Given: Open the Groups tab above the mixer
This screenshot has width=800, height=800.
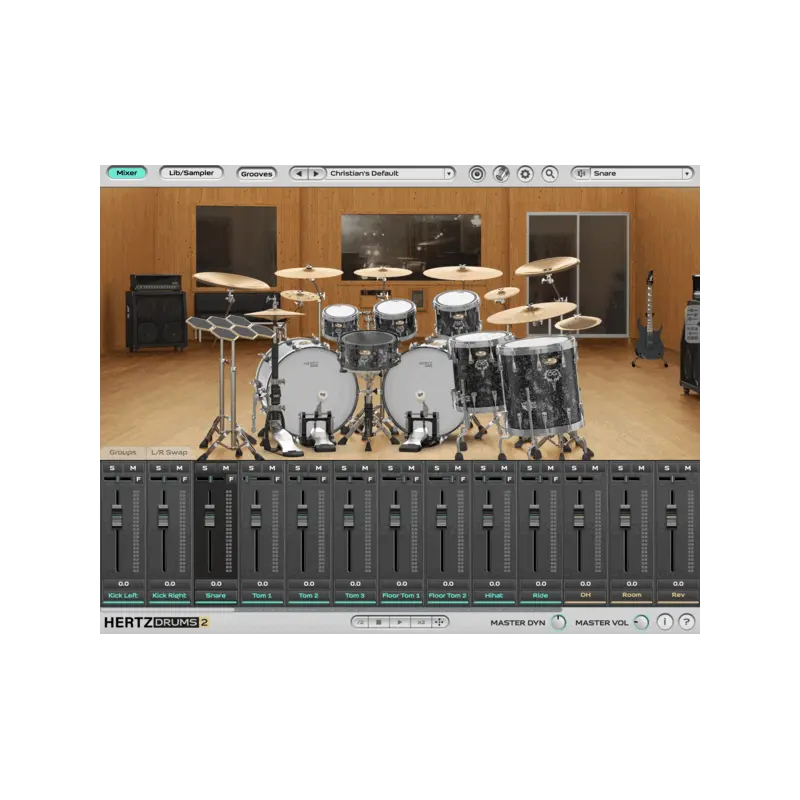Looking at the screenshot, I should [x=123, y=452].
